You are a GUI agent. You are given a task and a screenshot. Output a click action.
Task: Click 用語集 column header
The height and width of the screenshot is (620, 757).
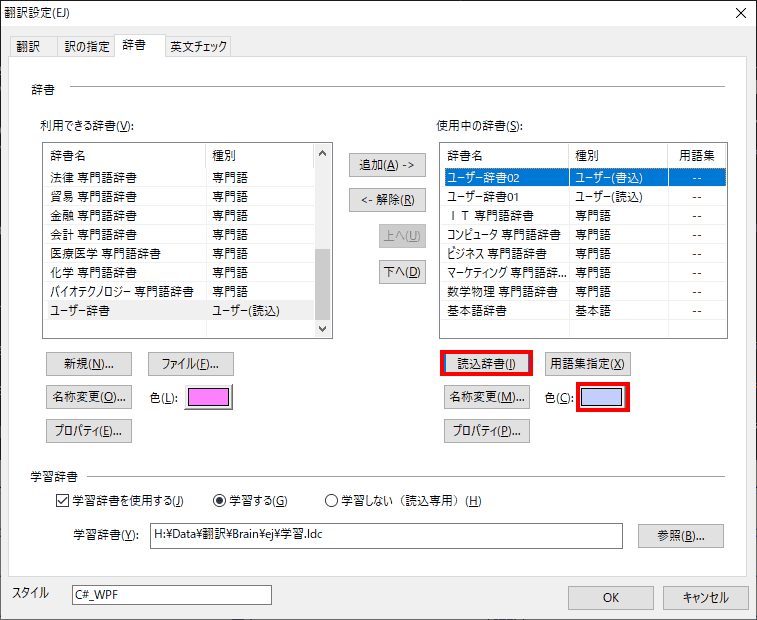697,155
